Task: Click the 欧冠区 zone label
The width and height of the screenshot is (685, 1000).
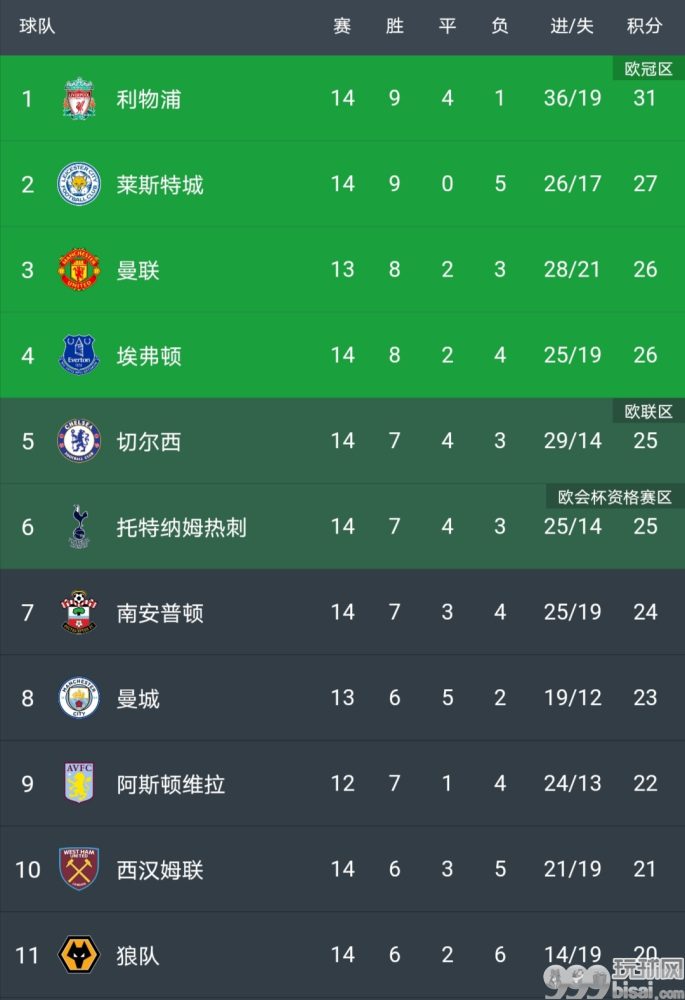Action: [x=649, y=68]
